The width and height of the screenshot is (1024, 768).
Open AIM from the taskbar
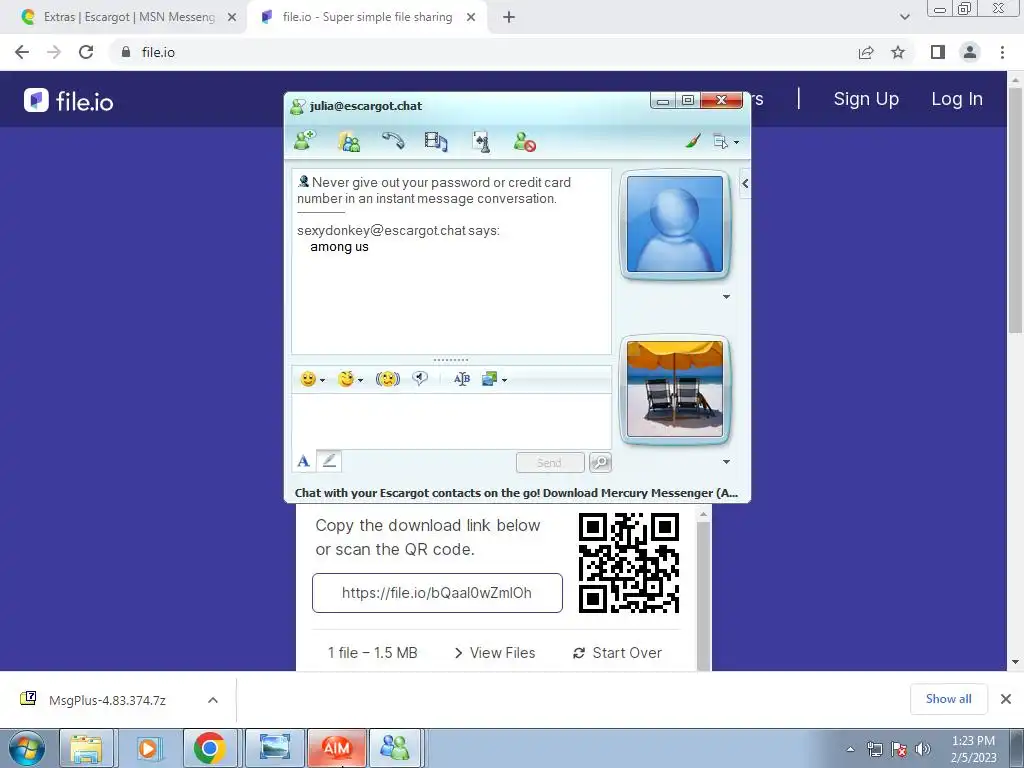coord(337,748)
